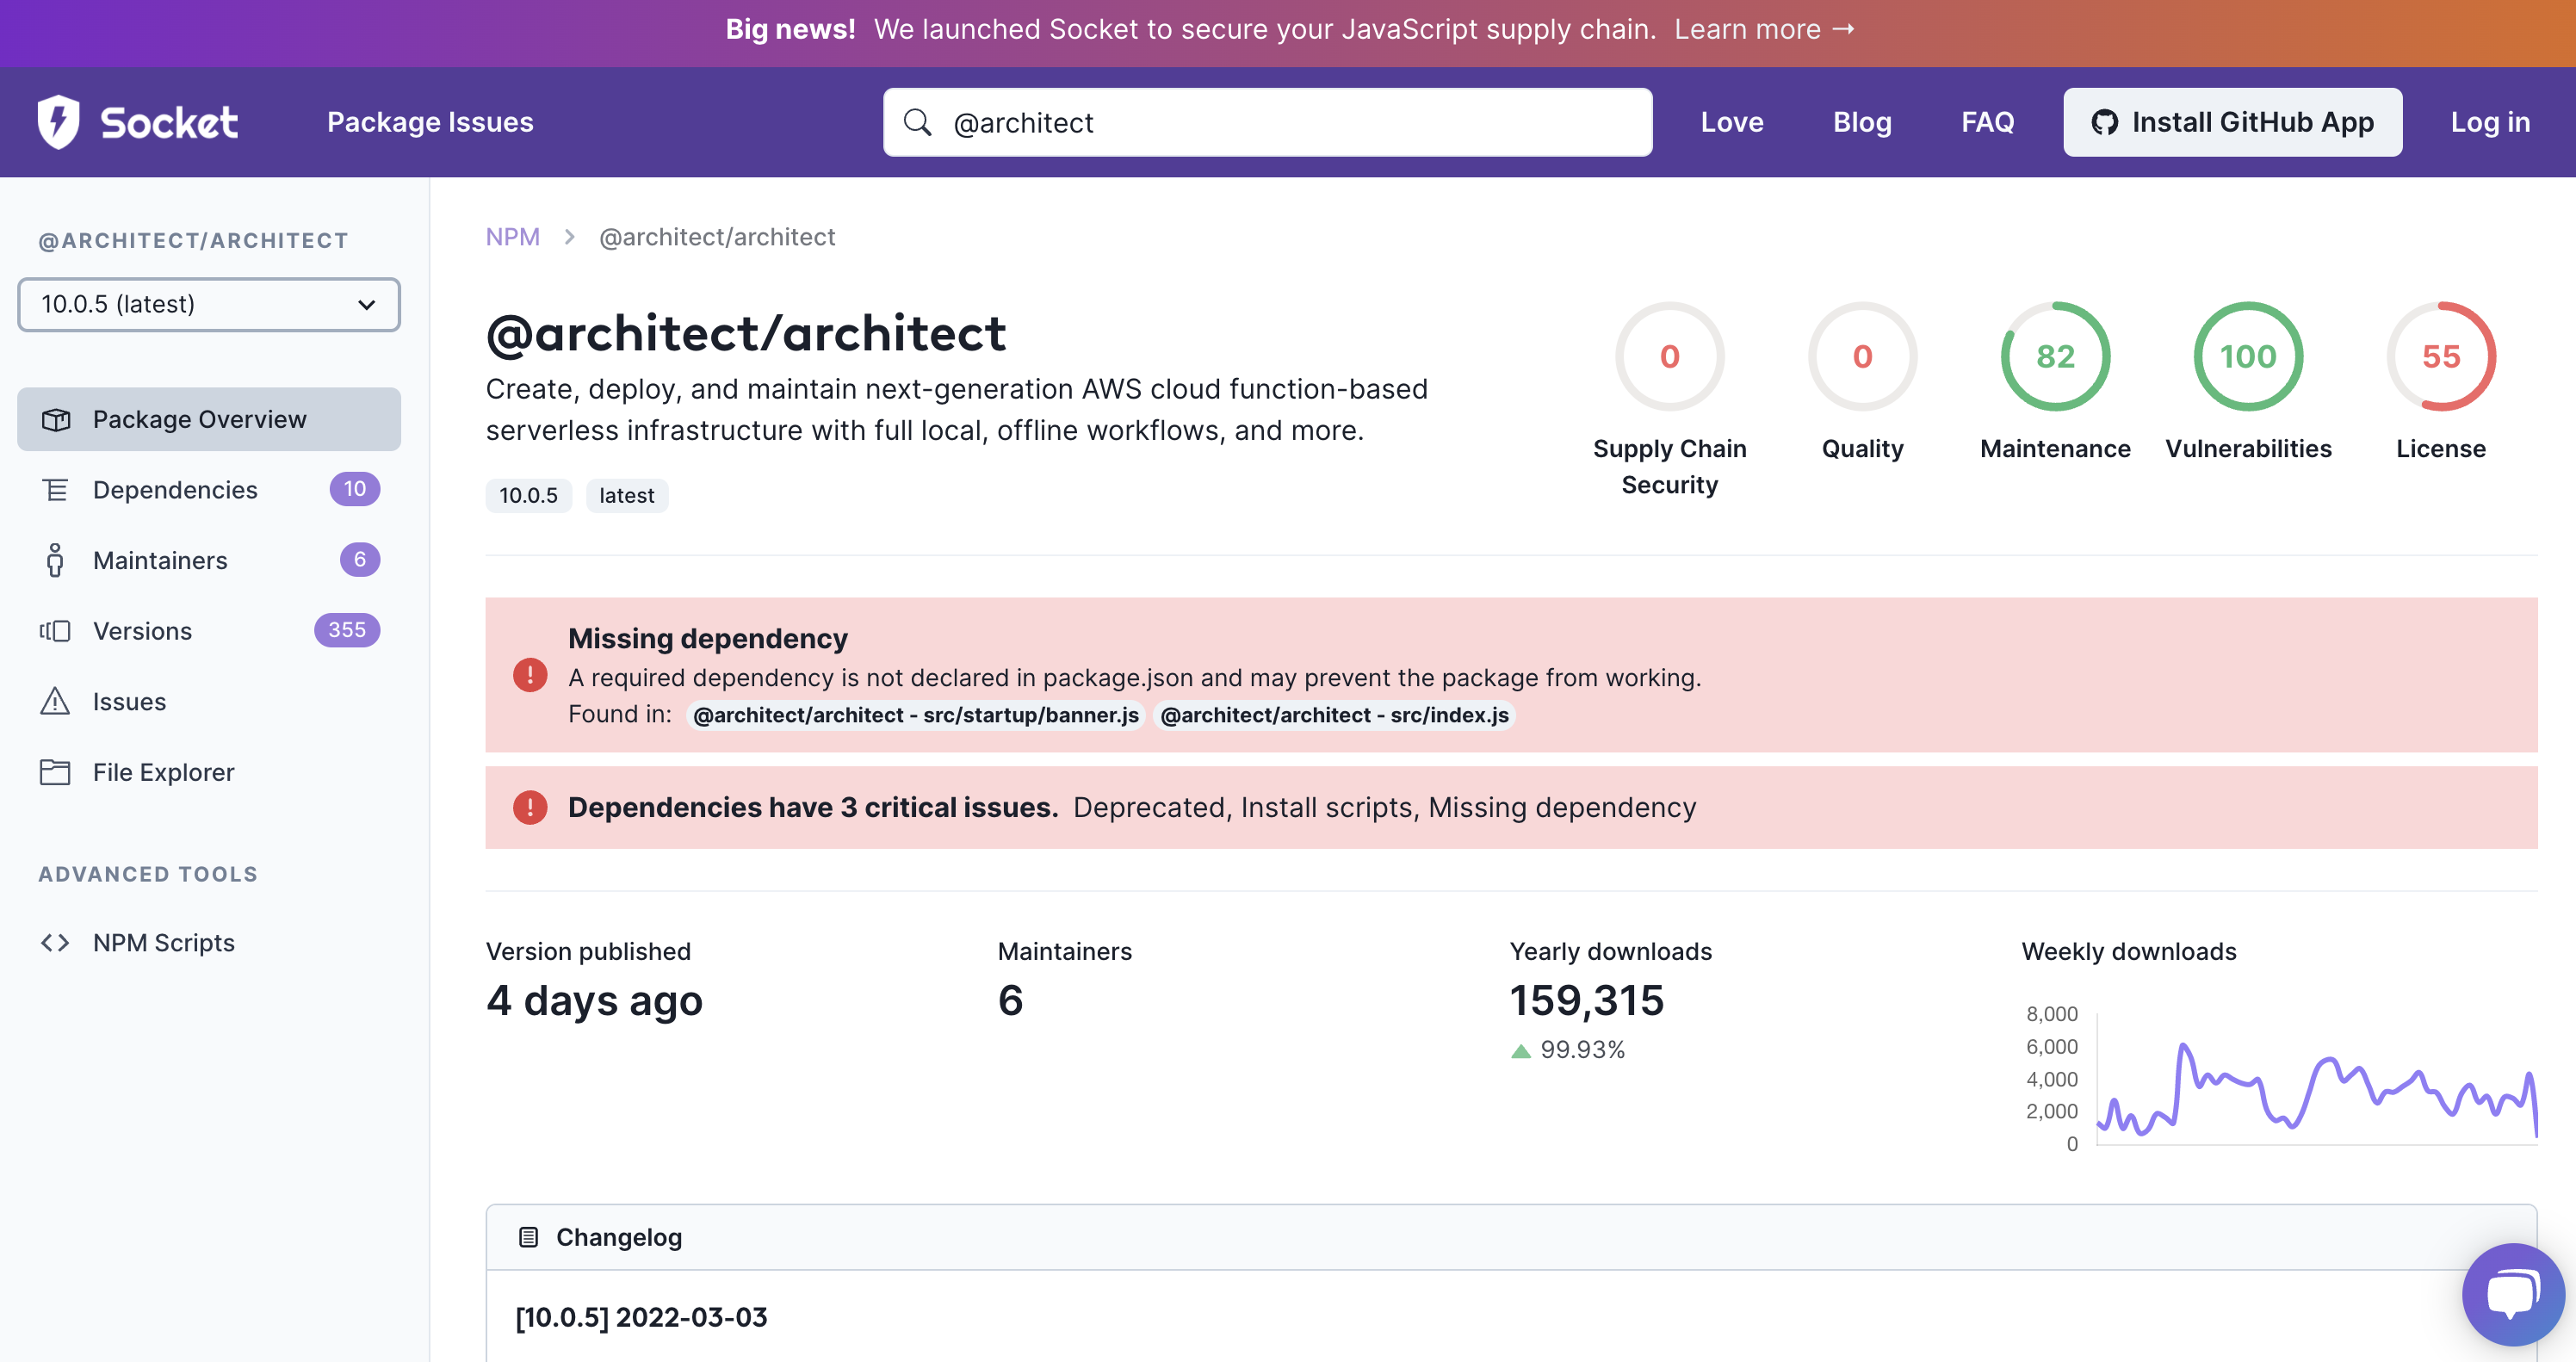Open Package Overview in the sidebar

point(199,419)
